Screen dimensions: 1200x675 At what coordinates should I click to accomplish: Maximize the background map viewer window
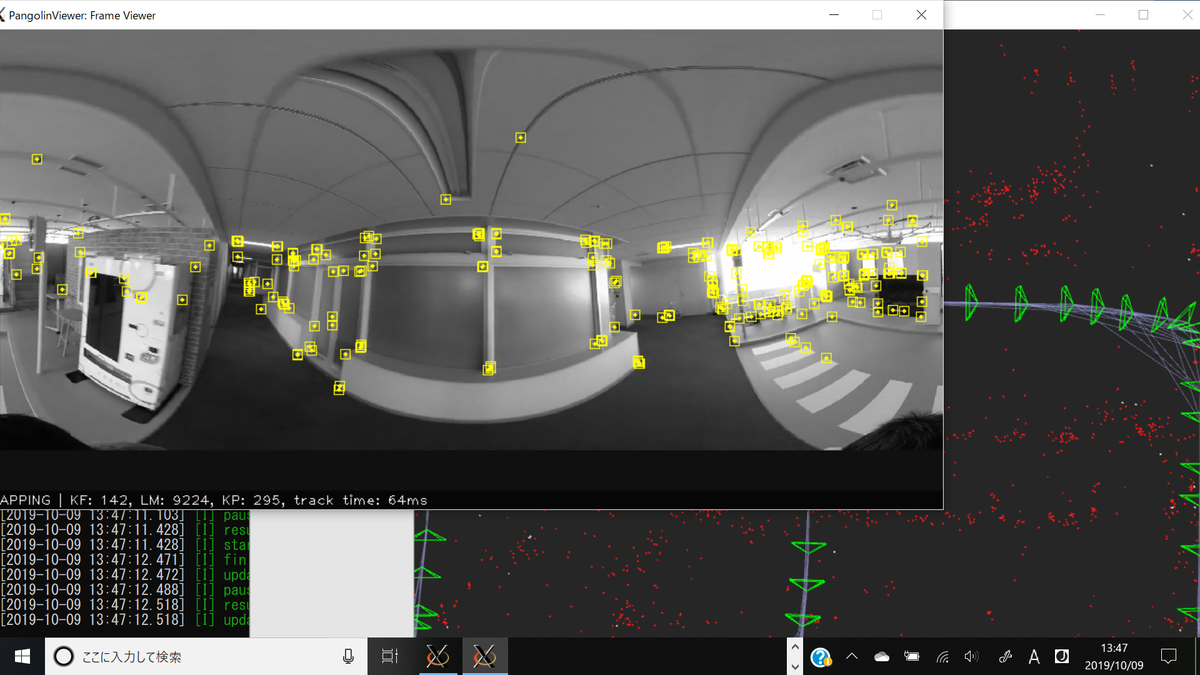click(x=1143, y=15)
